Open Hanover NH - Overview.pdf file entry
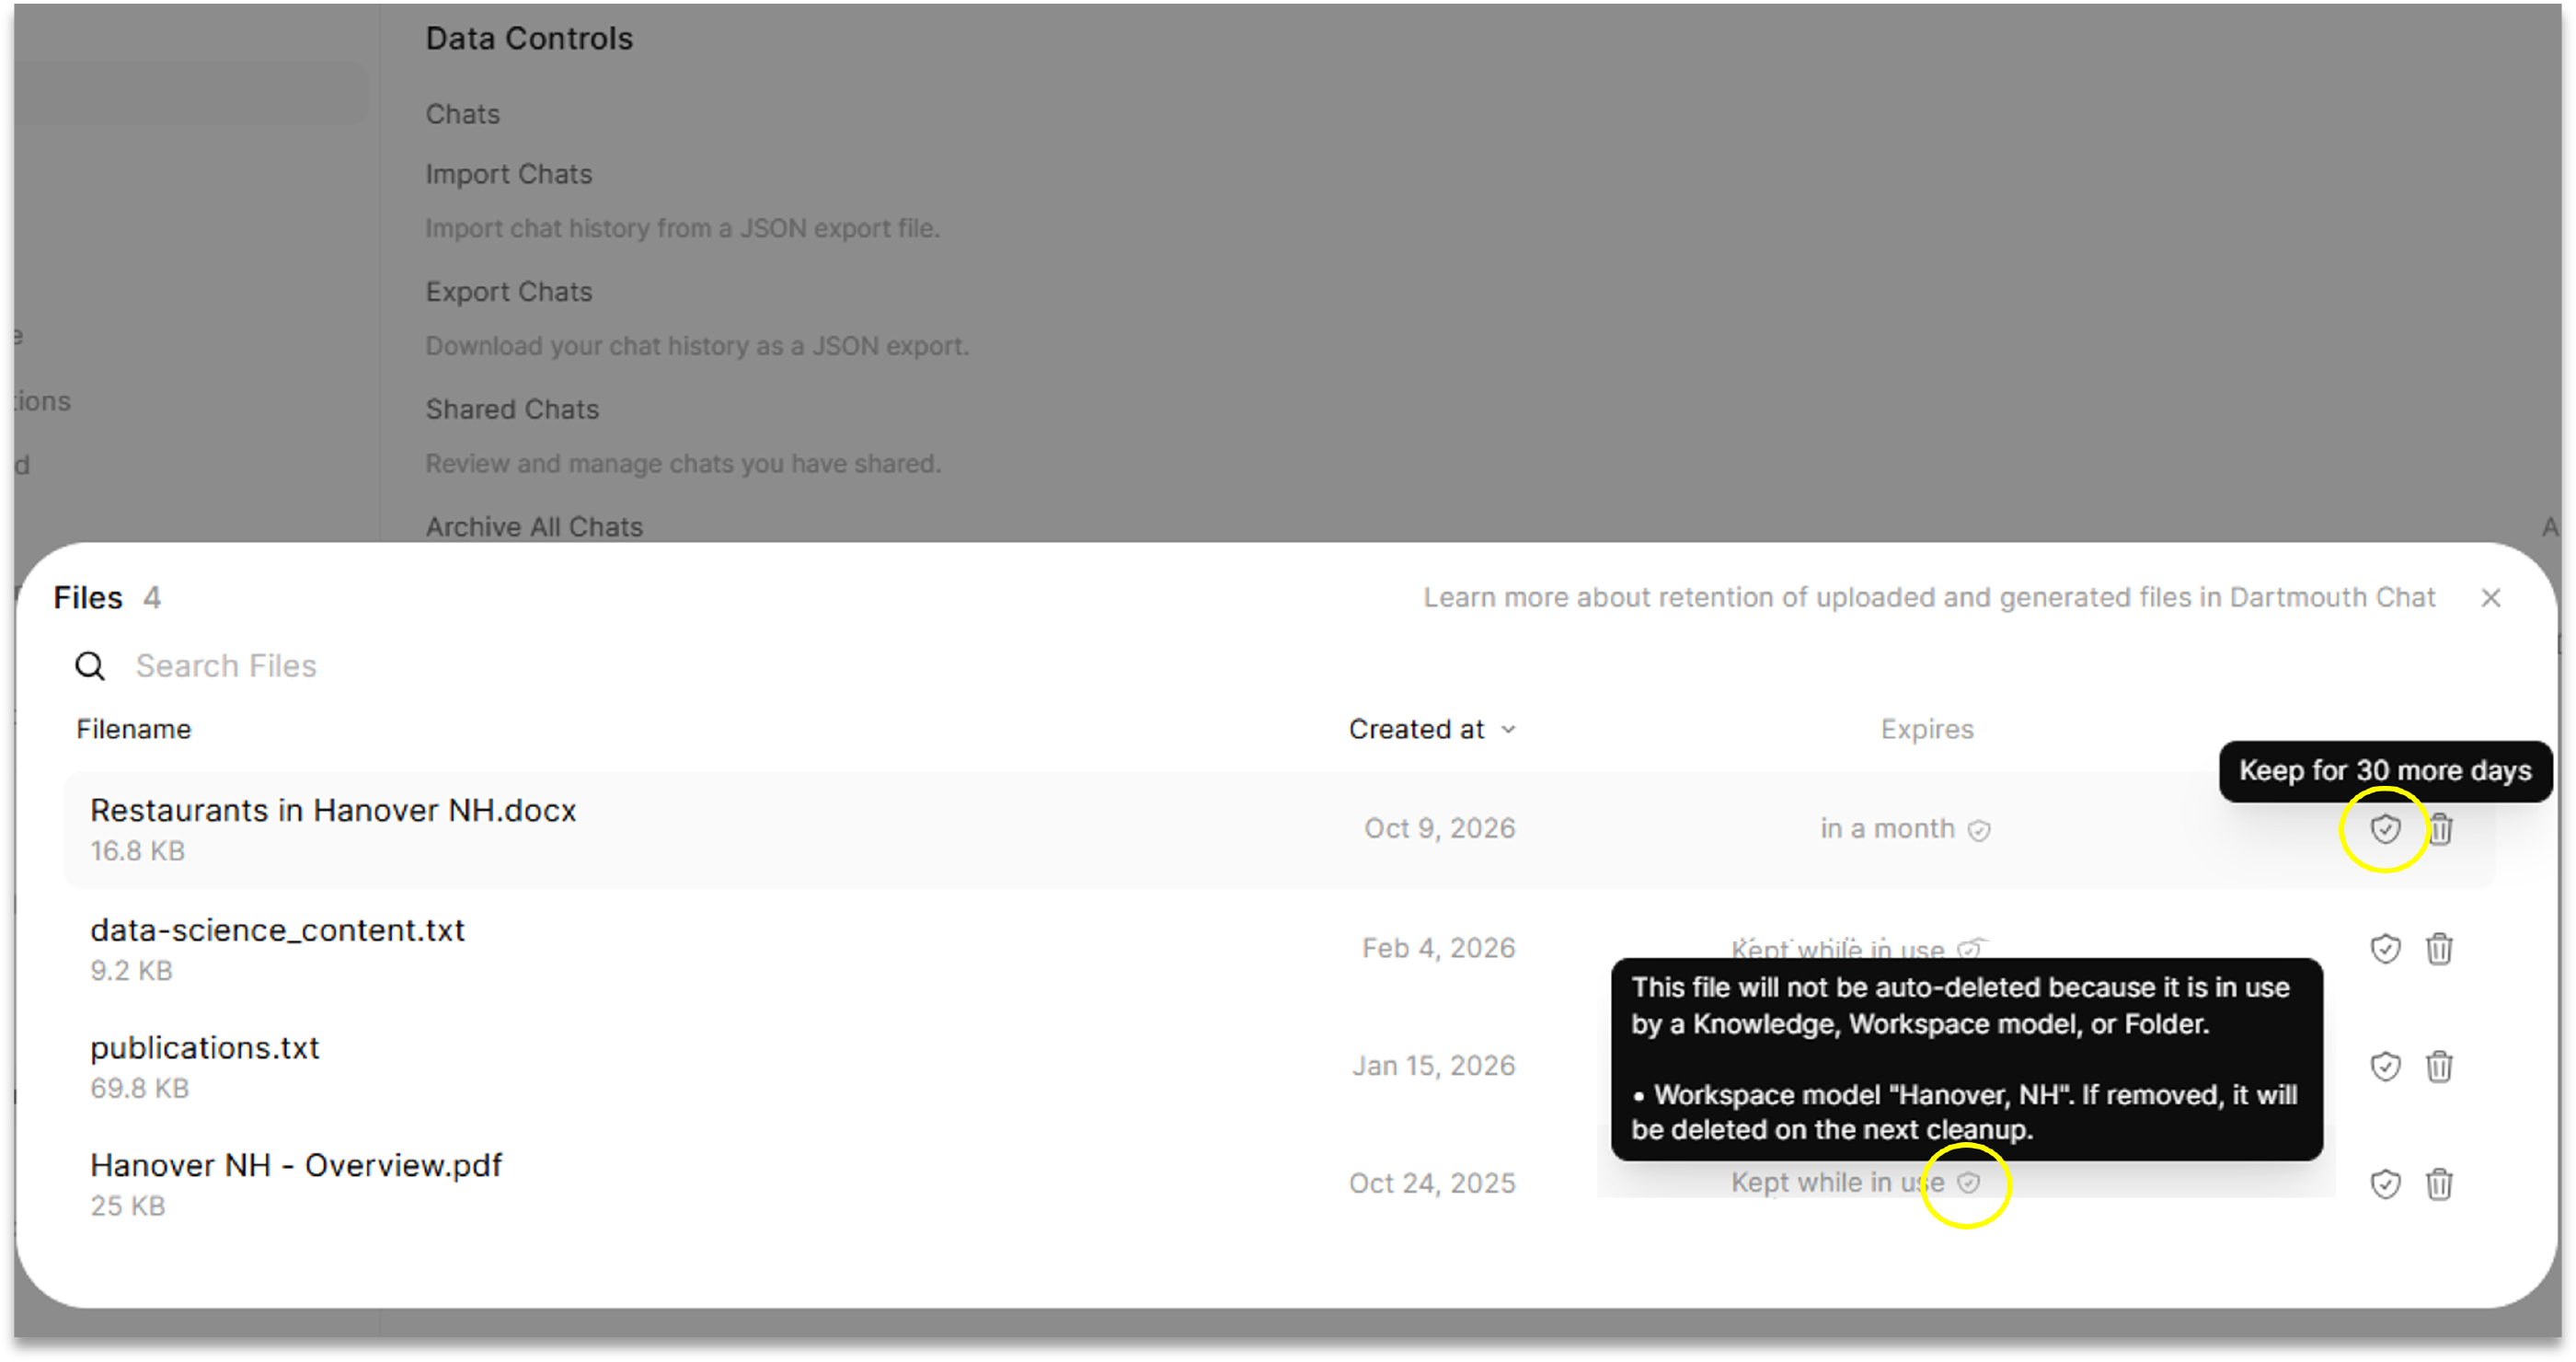The image size is (2576, 1362). 296,1166
